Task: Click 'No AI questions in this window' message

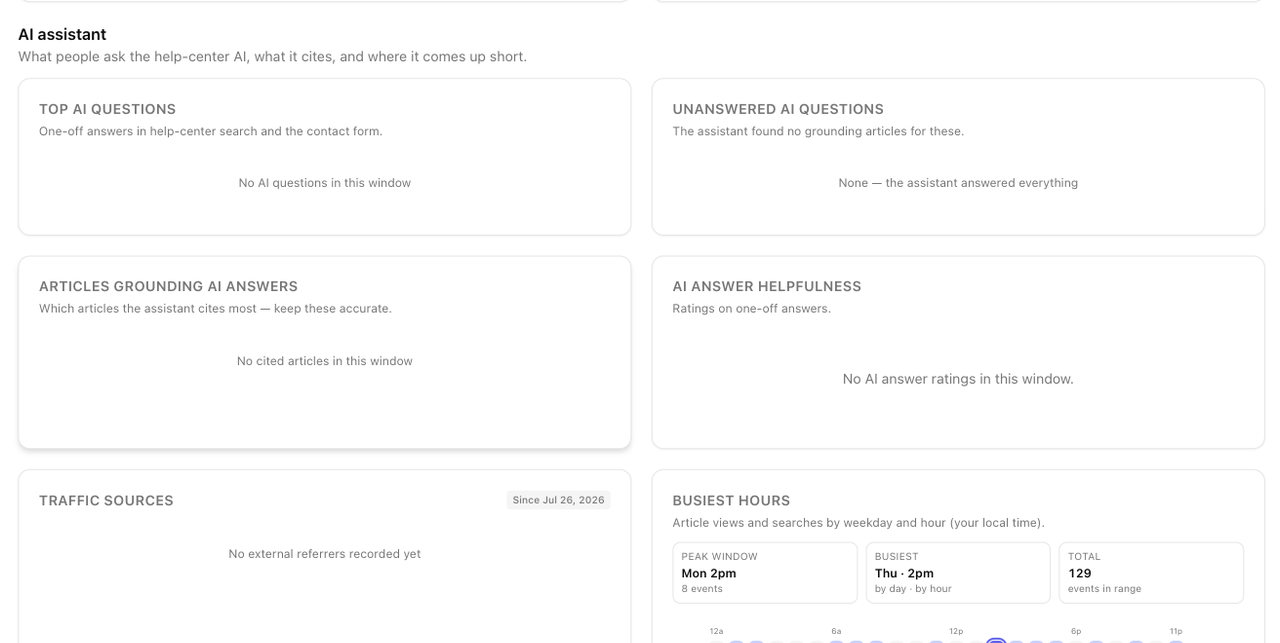Action: coord(325,183)
